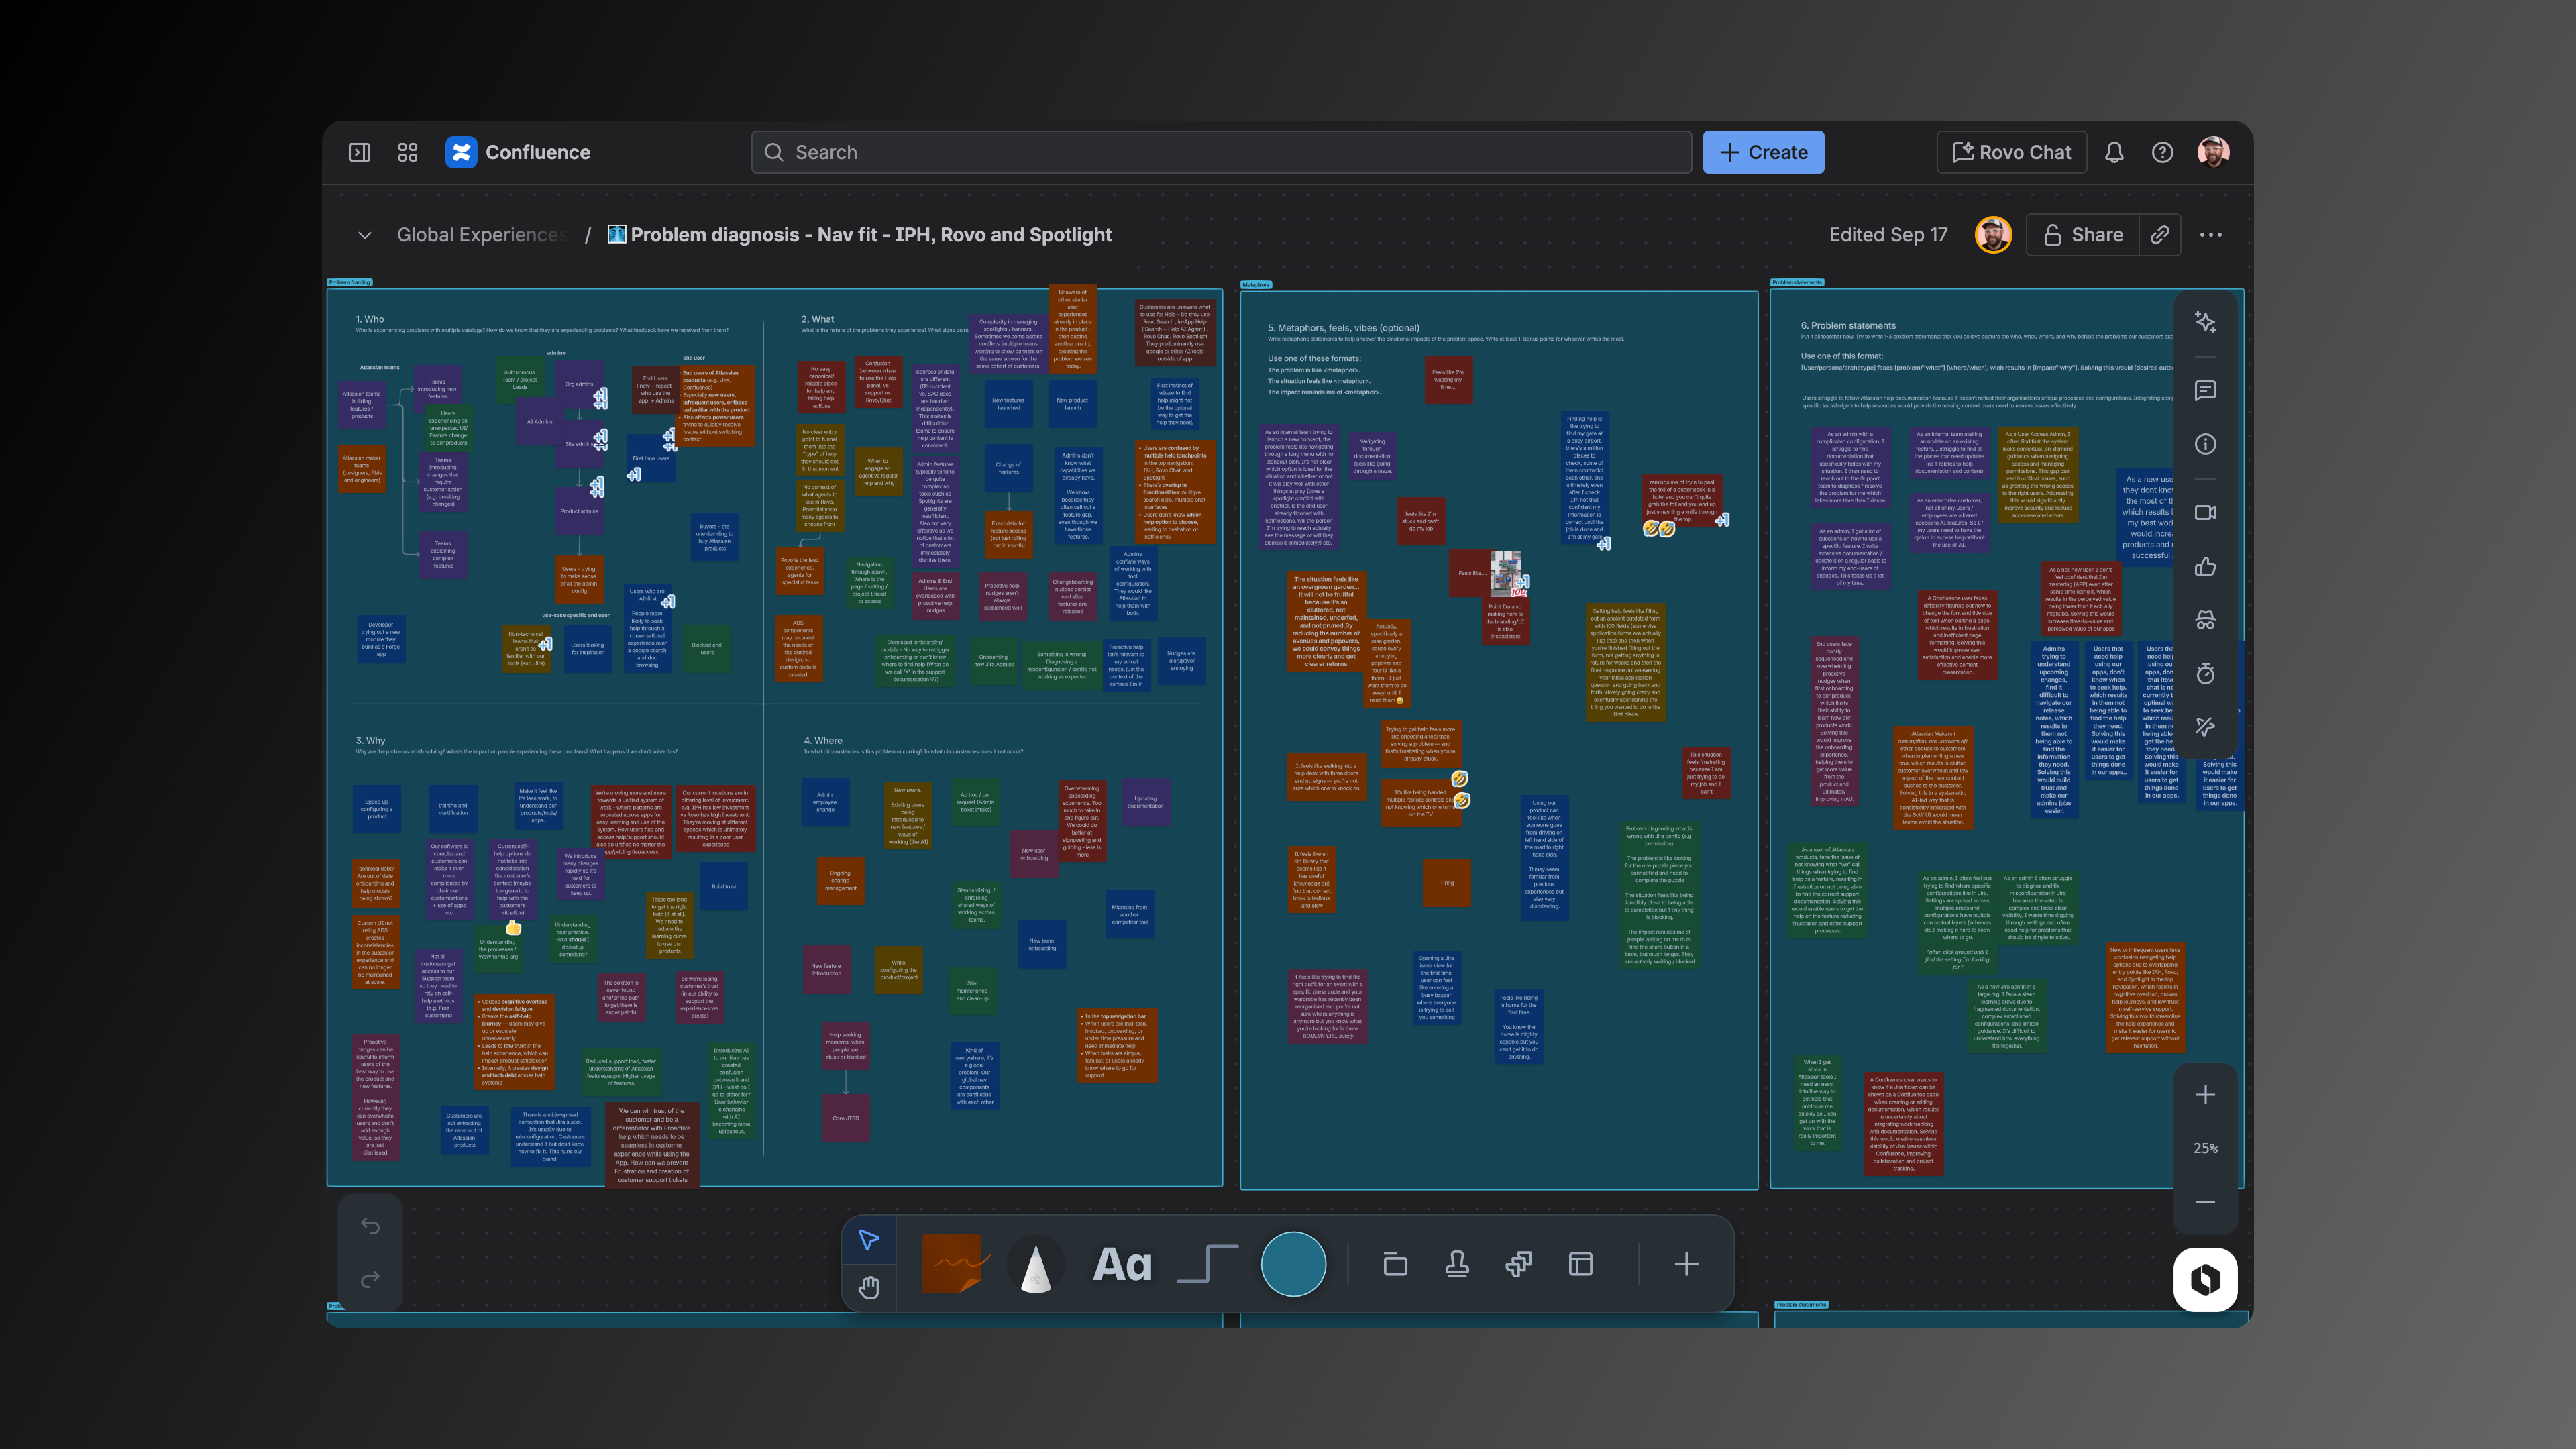Image resolution: width=2576 pixels, height=1449 pixels.
Task: Select the stamp tool in toolbar
Action: tap(1457, 1264)
